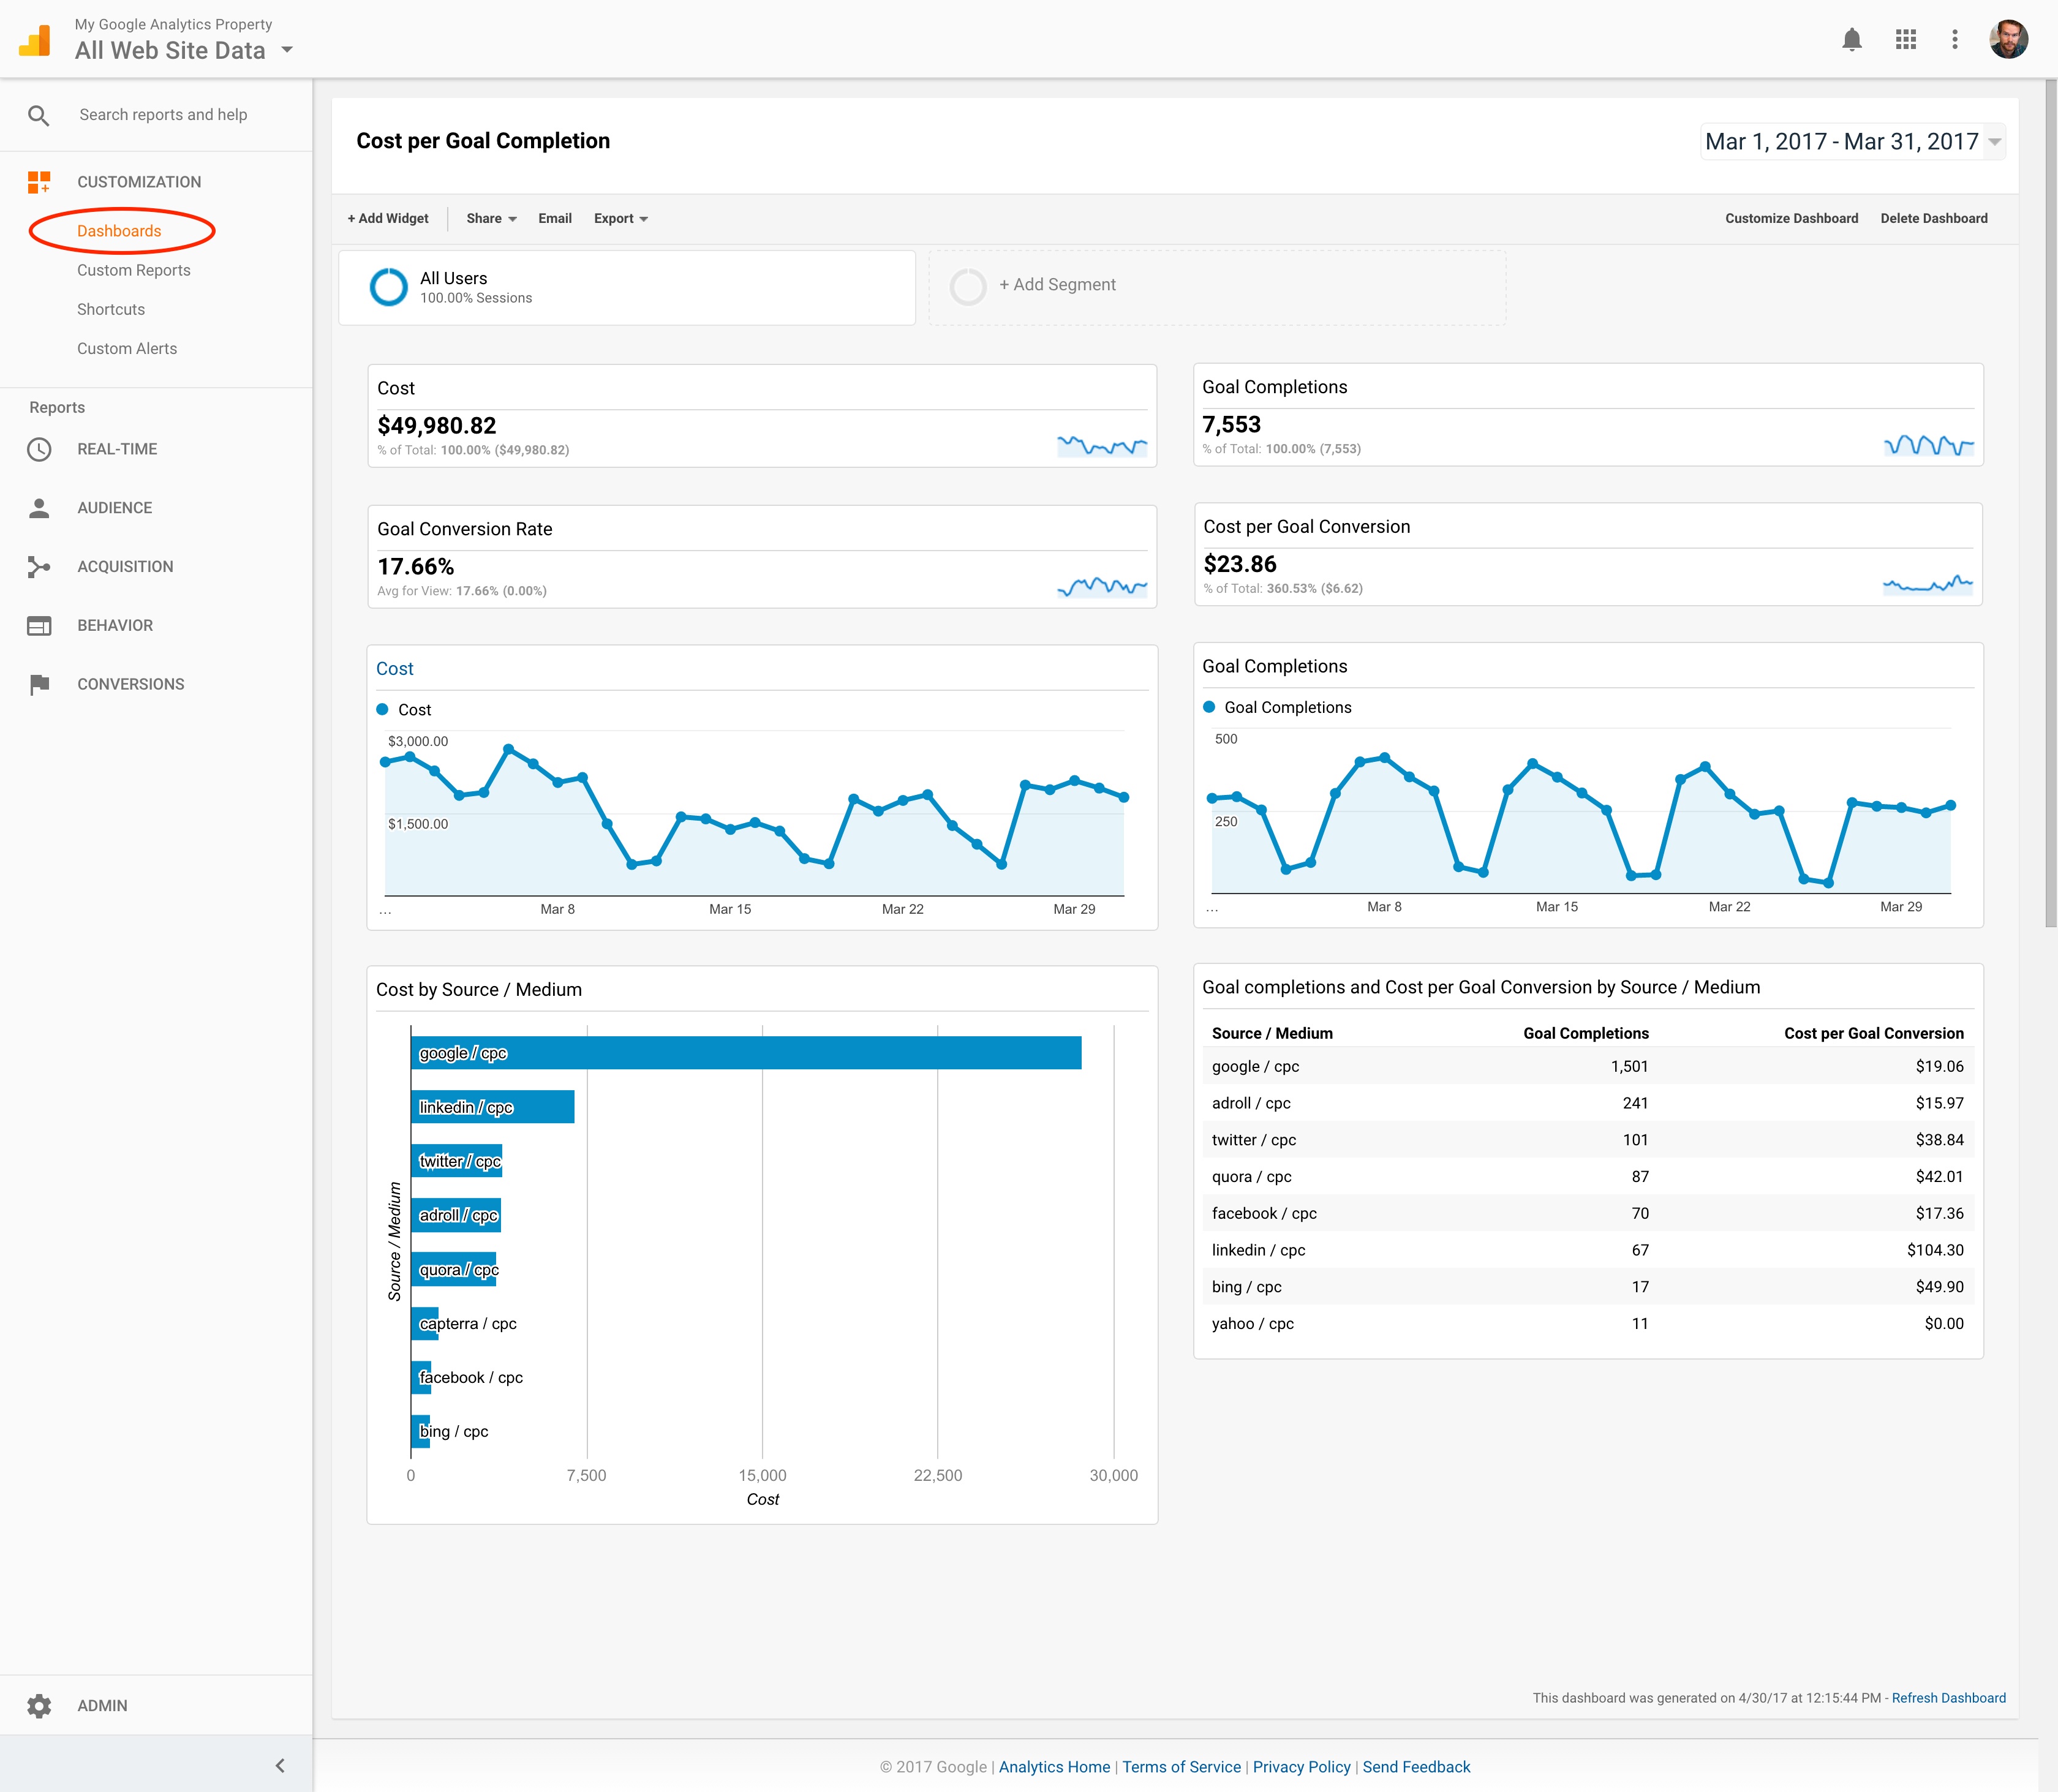Click the Acquisition branching icon
The image size is (2058, 1792).
click(39, 567)
